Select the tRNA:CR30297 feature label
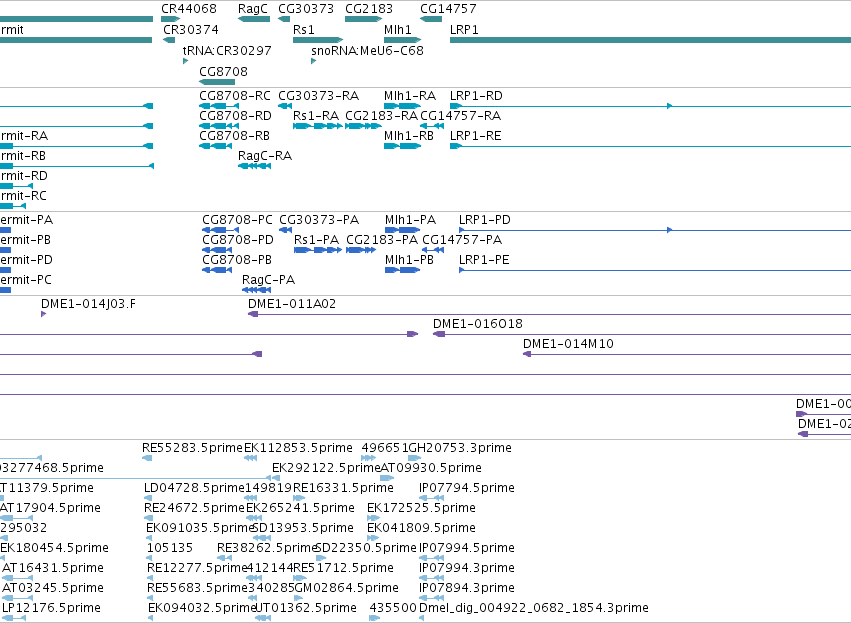Viewport: 851px width, 623px height. [227, 50]
